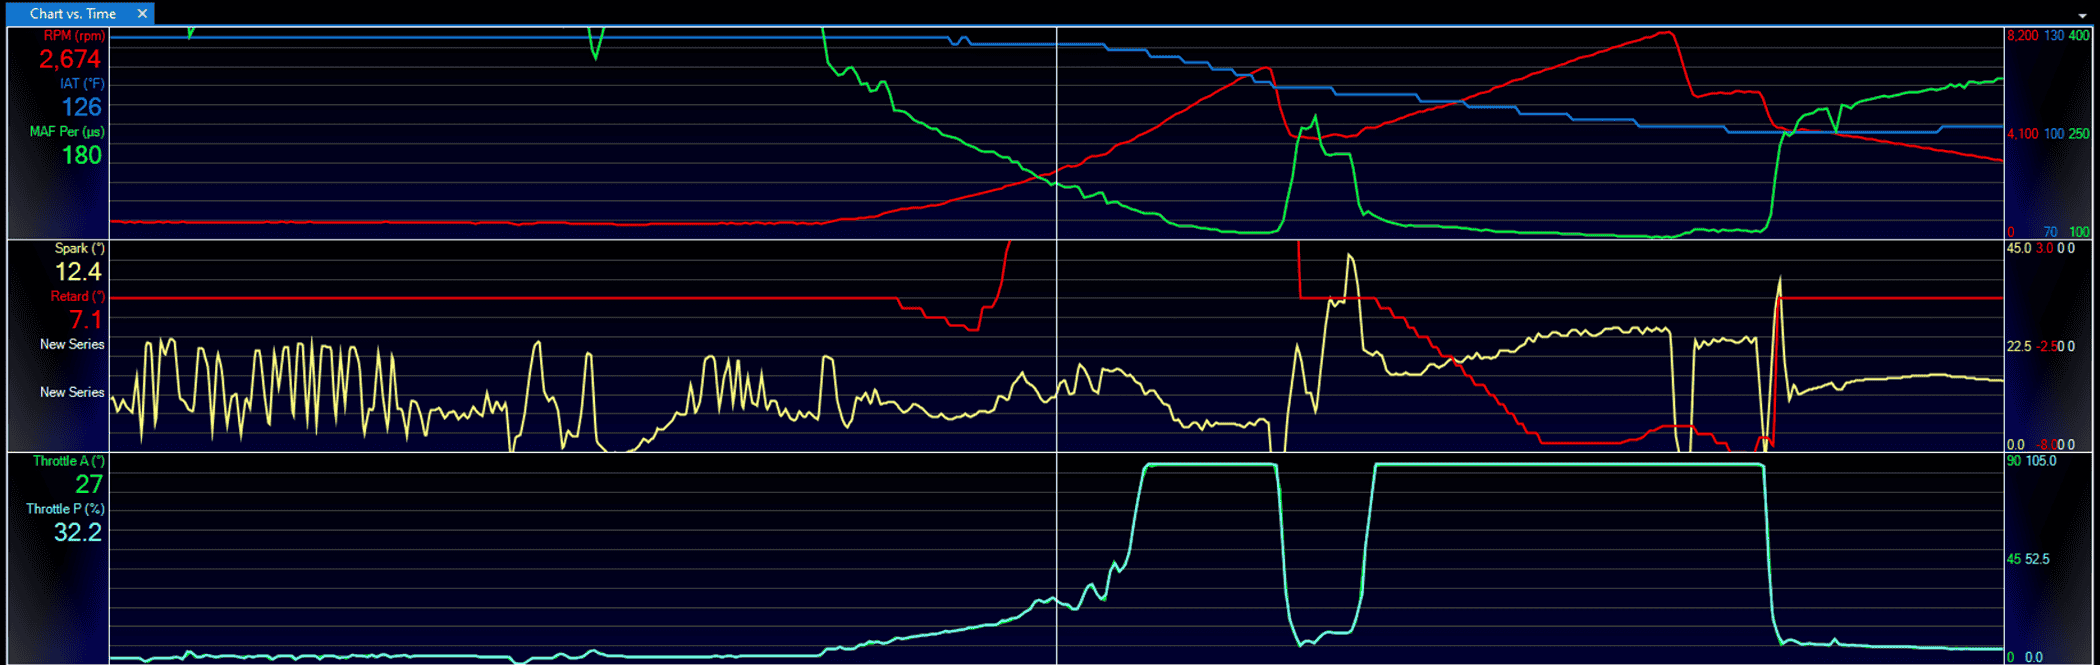Click the 52.5 Throttle P axis midpoint
The image size is (2100, 665).
click(x=2038, y=559)
